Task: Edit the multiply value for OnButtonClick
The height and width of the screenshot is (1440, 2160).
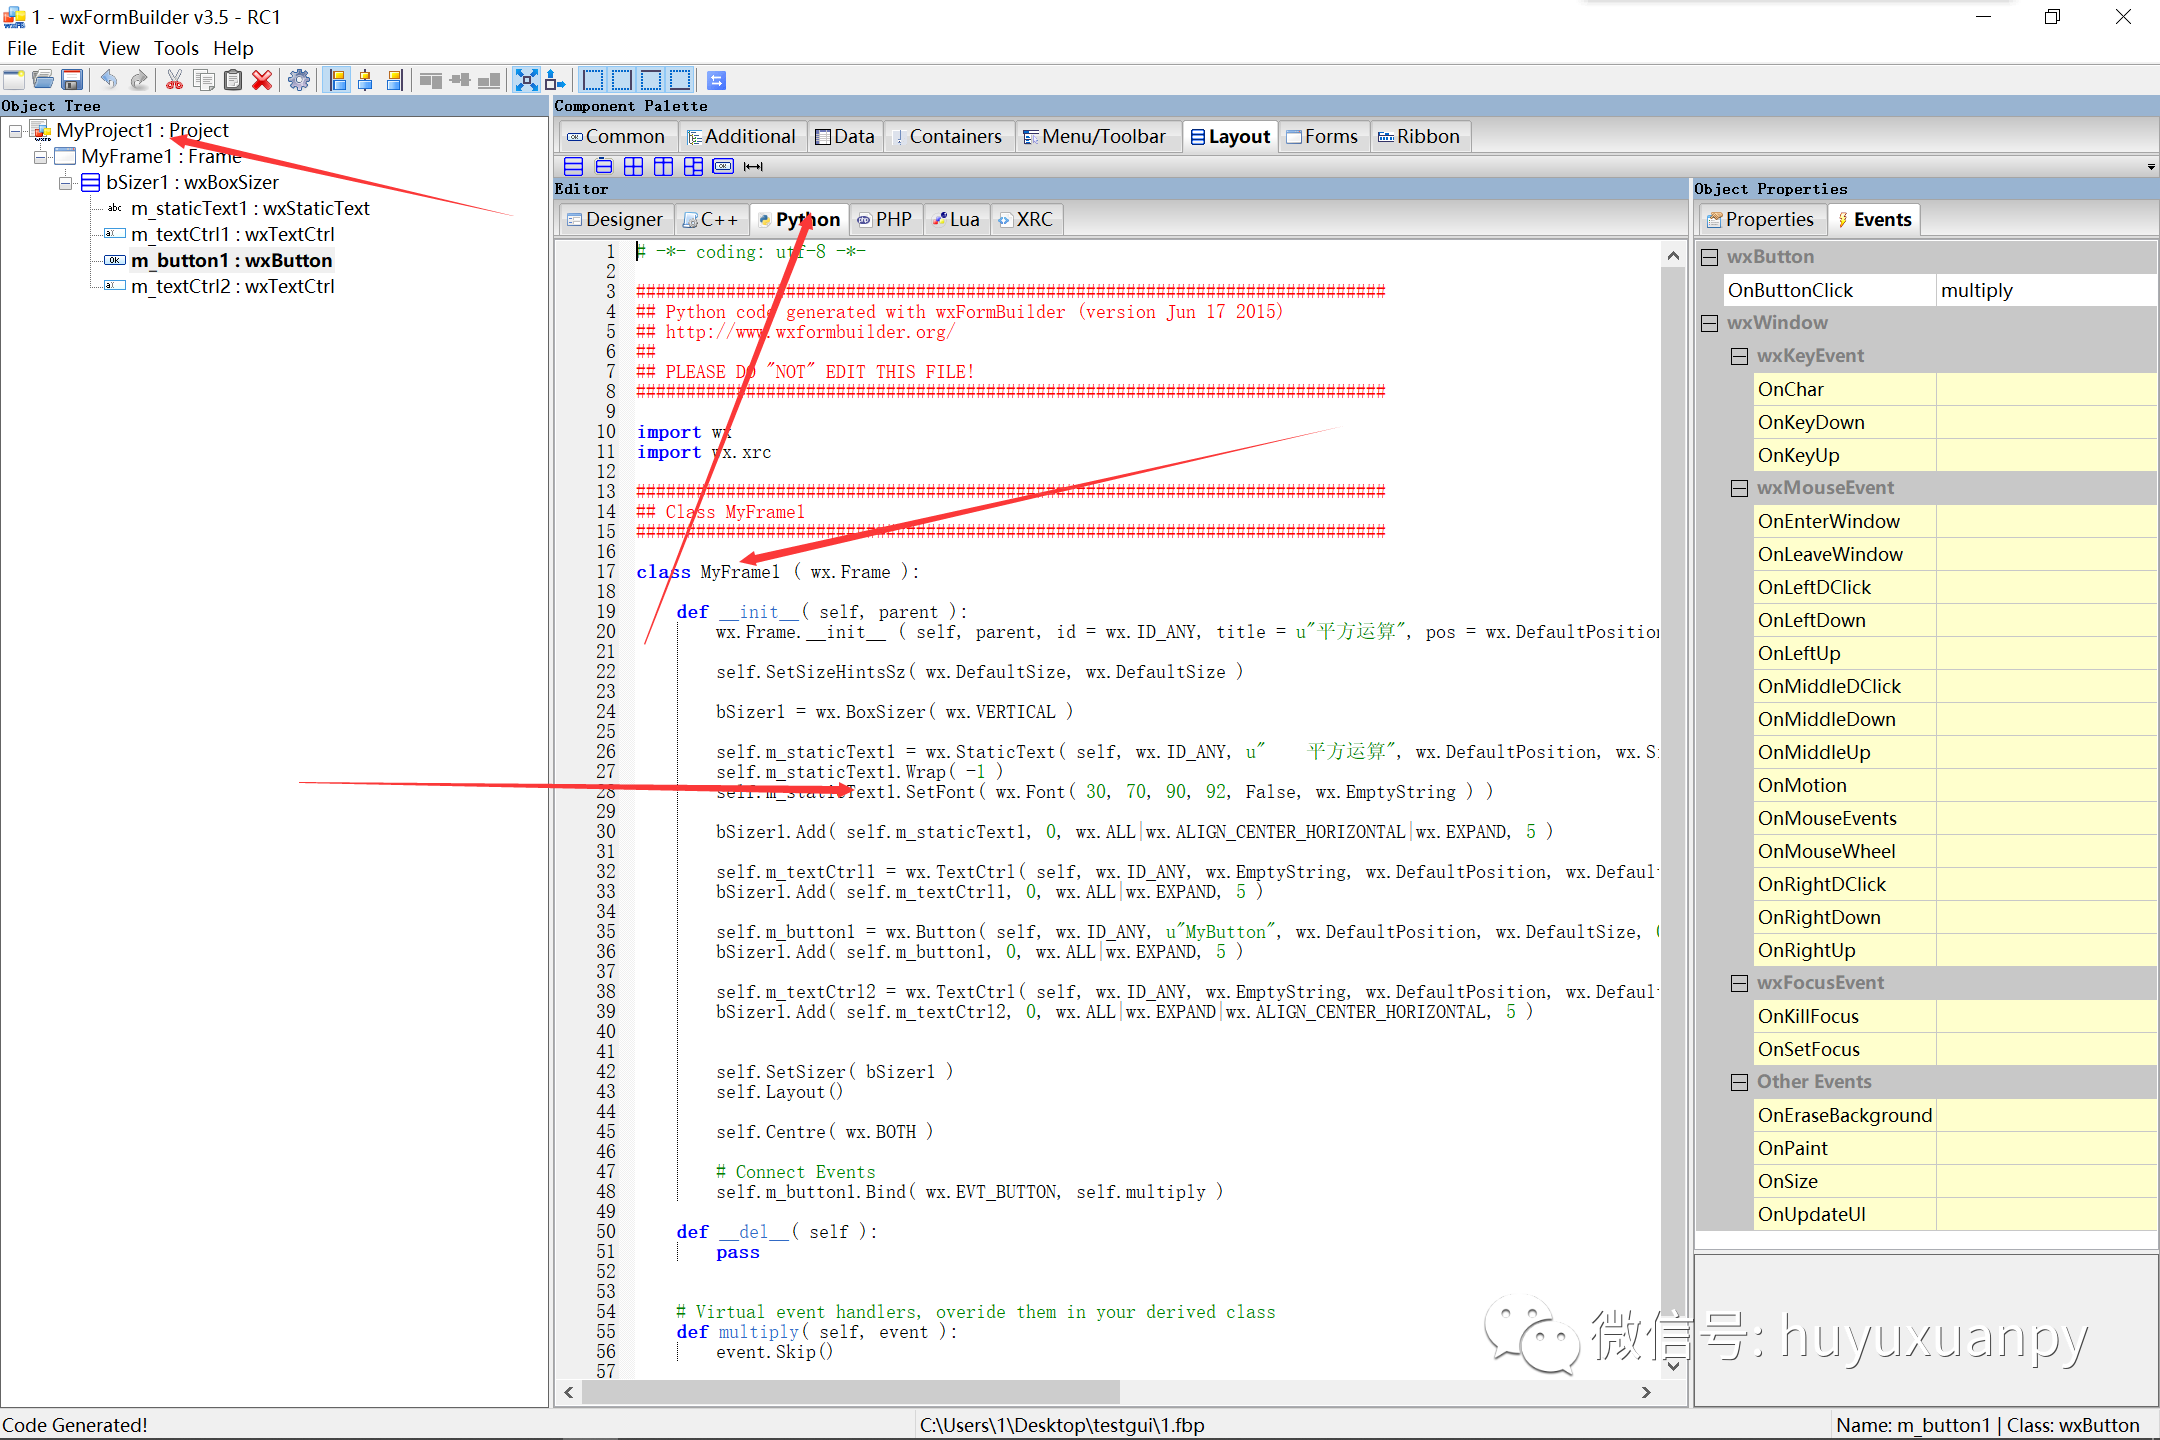Action: click(x=2045, y=290)
